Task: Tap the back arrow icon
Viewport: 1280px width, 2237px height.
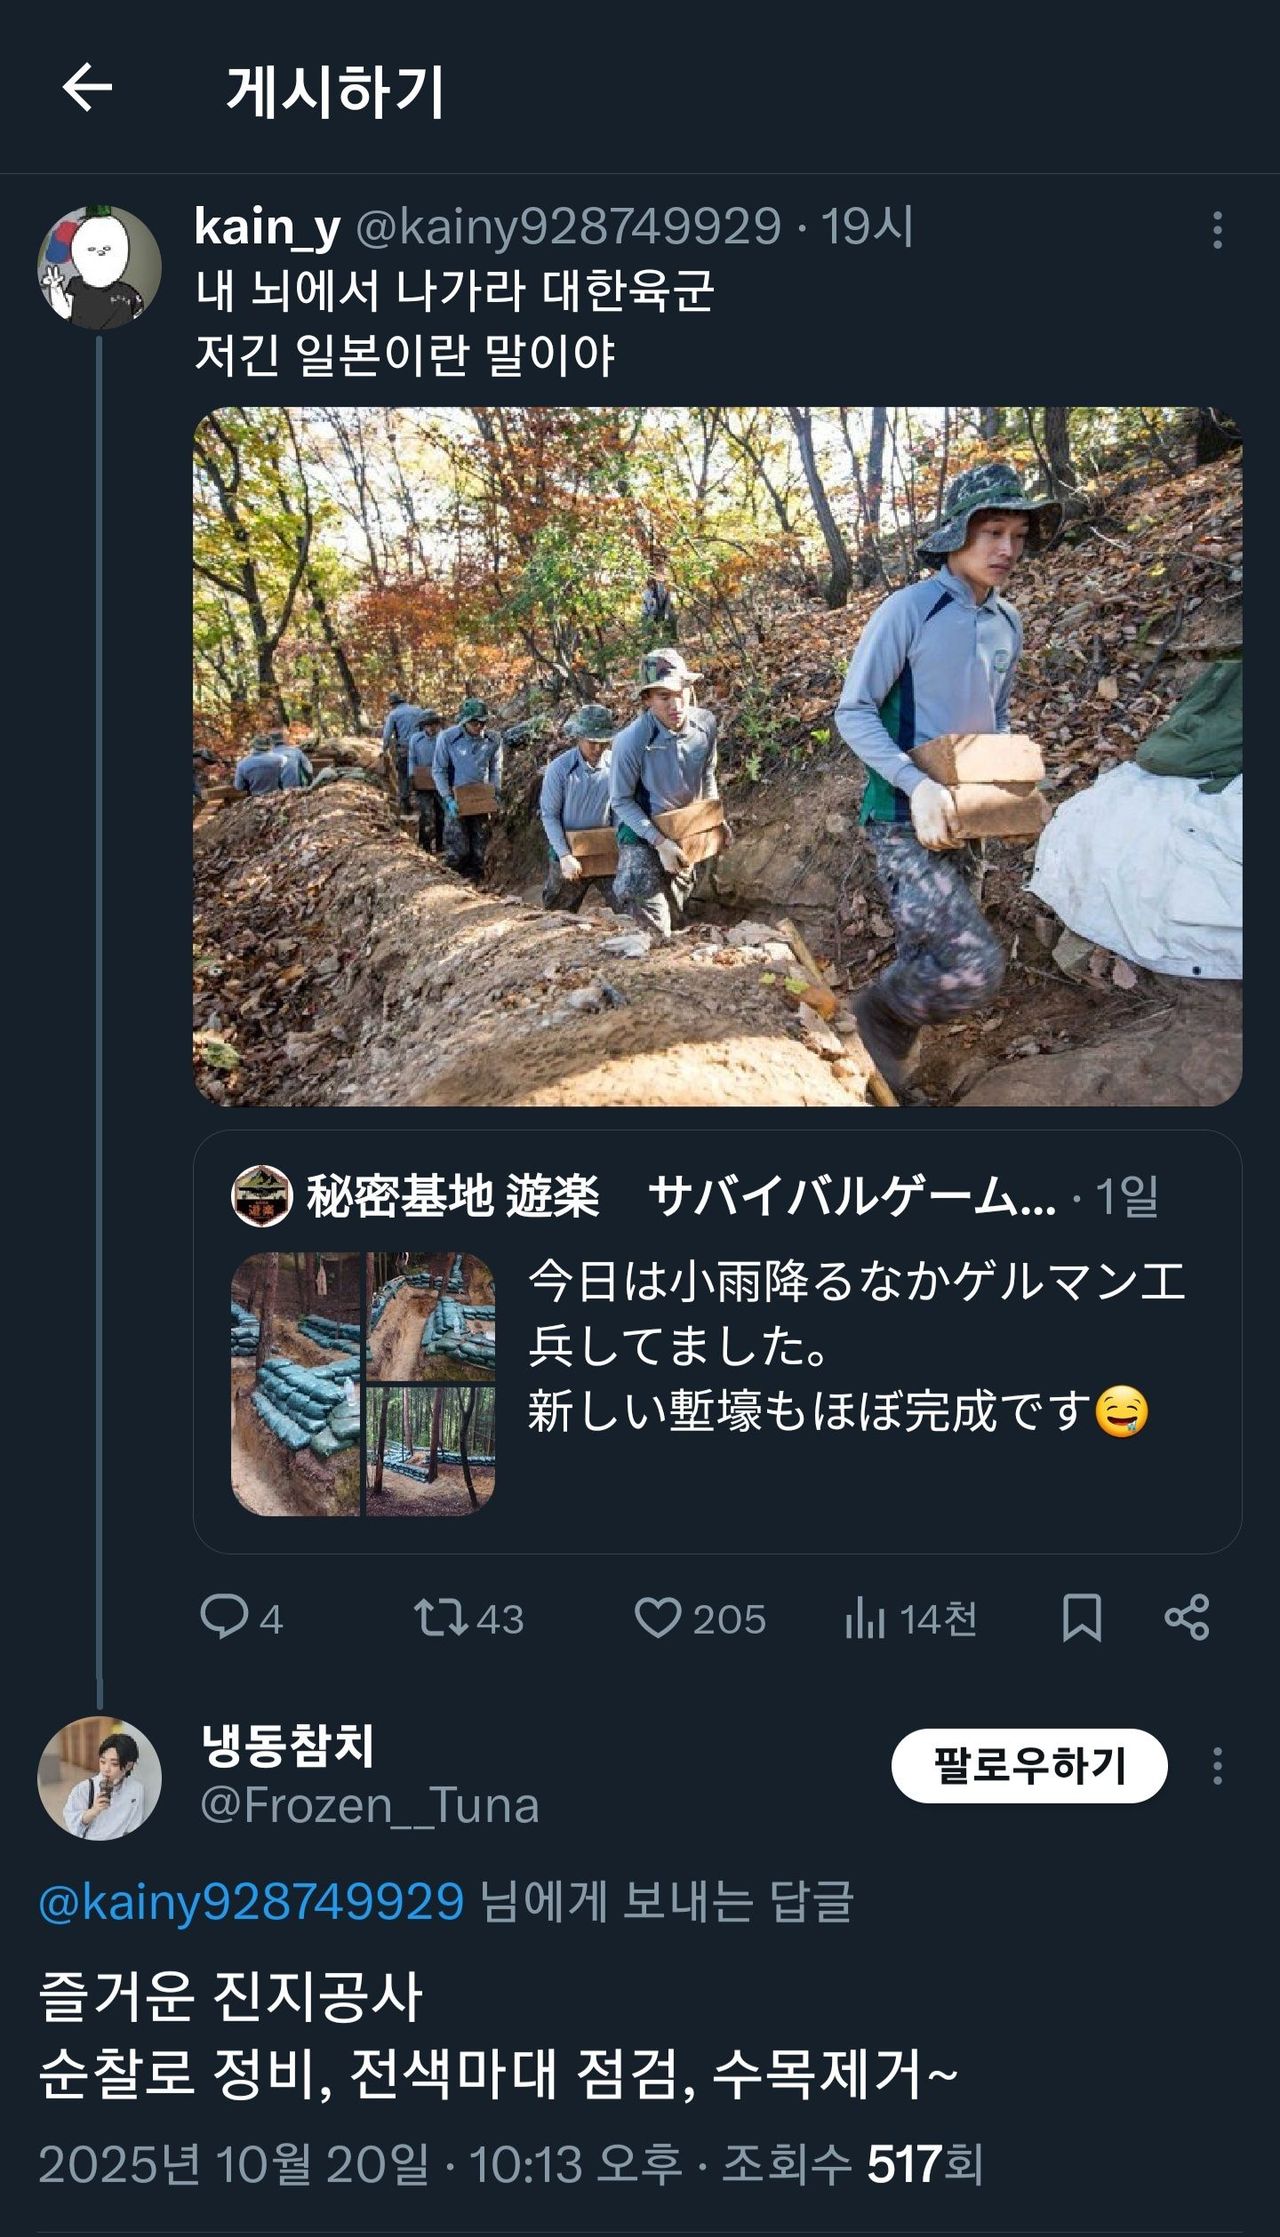Action: pyautogui.click(x=87, y=88)
